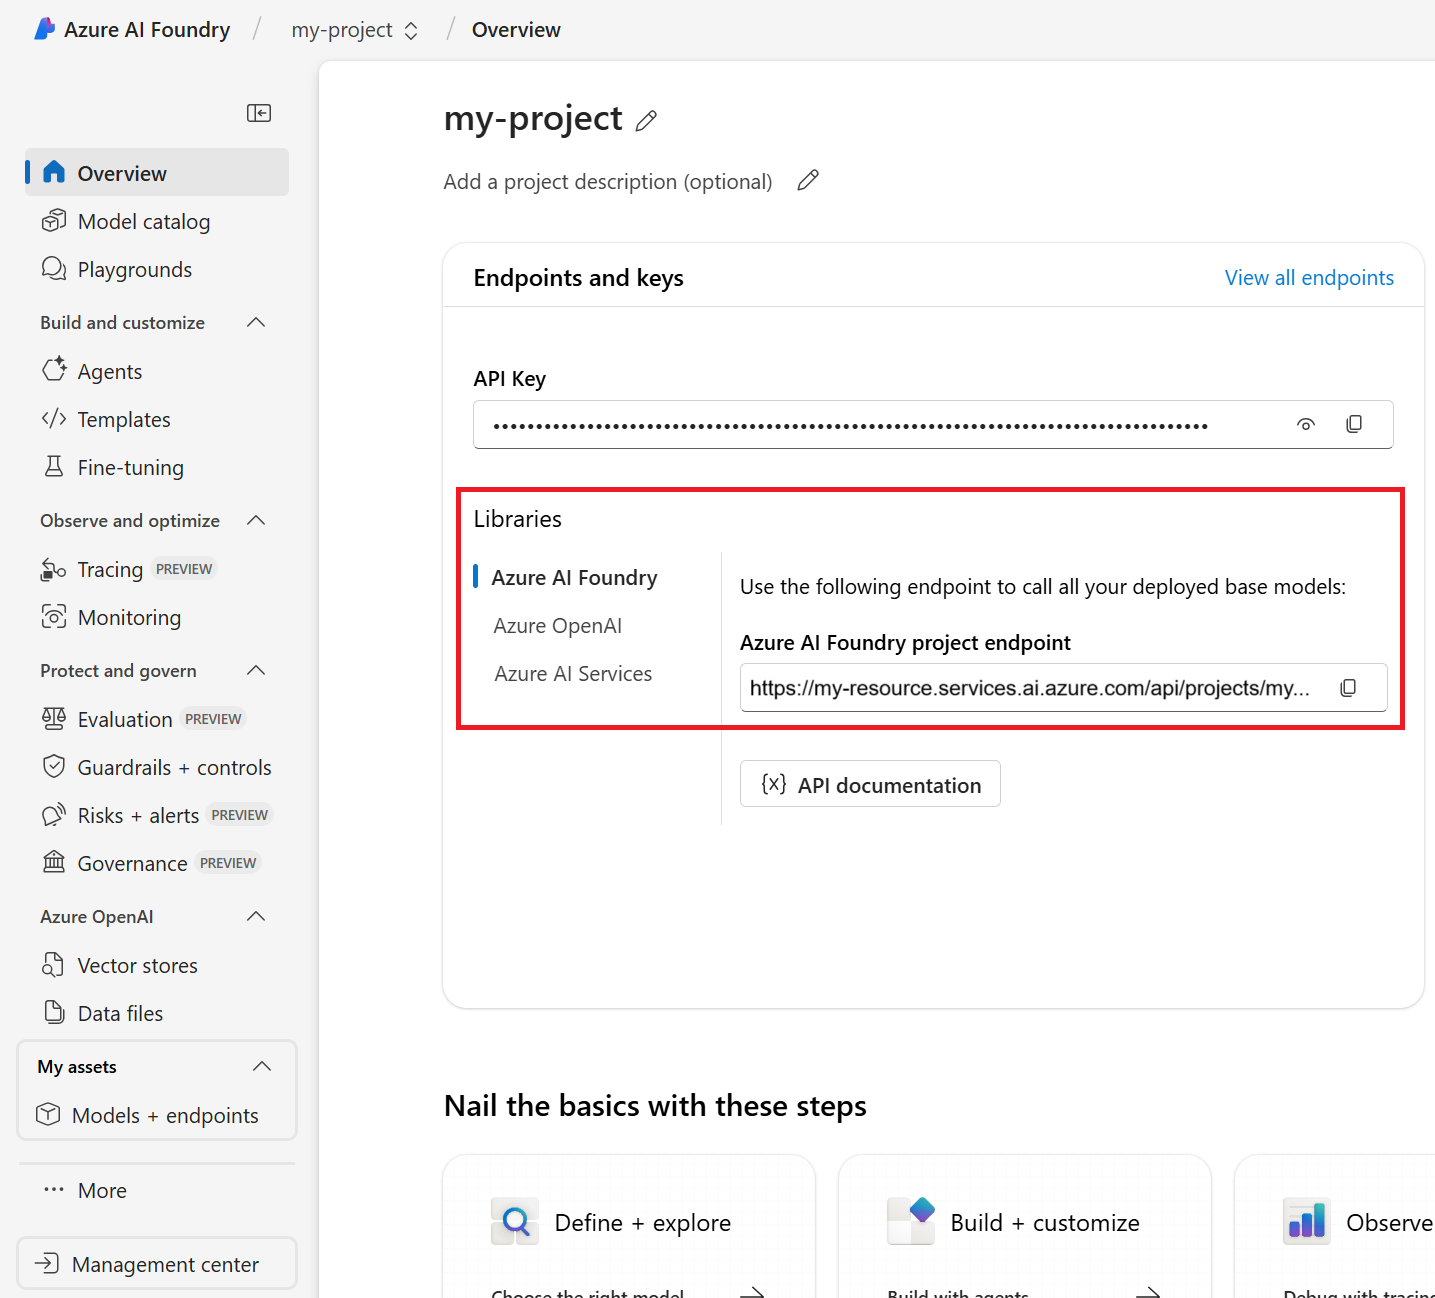This screenshot has width=1435, height=1298.
Task: Click the masked API Key field
Action: click(x=933, y=424)
